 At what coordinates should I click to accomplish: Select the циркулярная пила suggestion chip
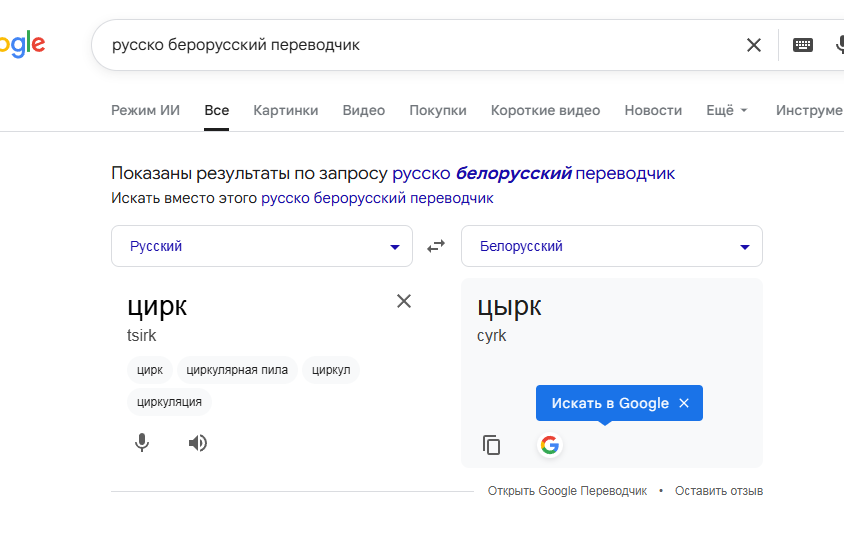[237, 370]
